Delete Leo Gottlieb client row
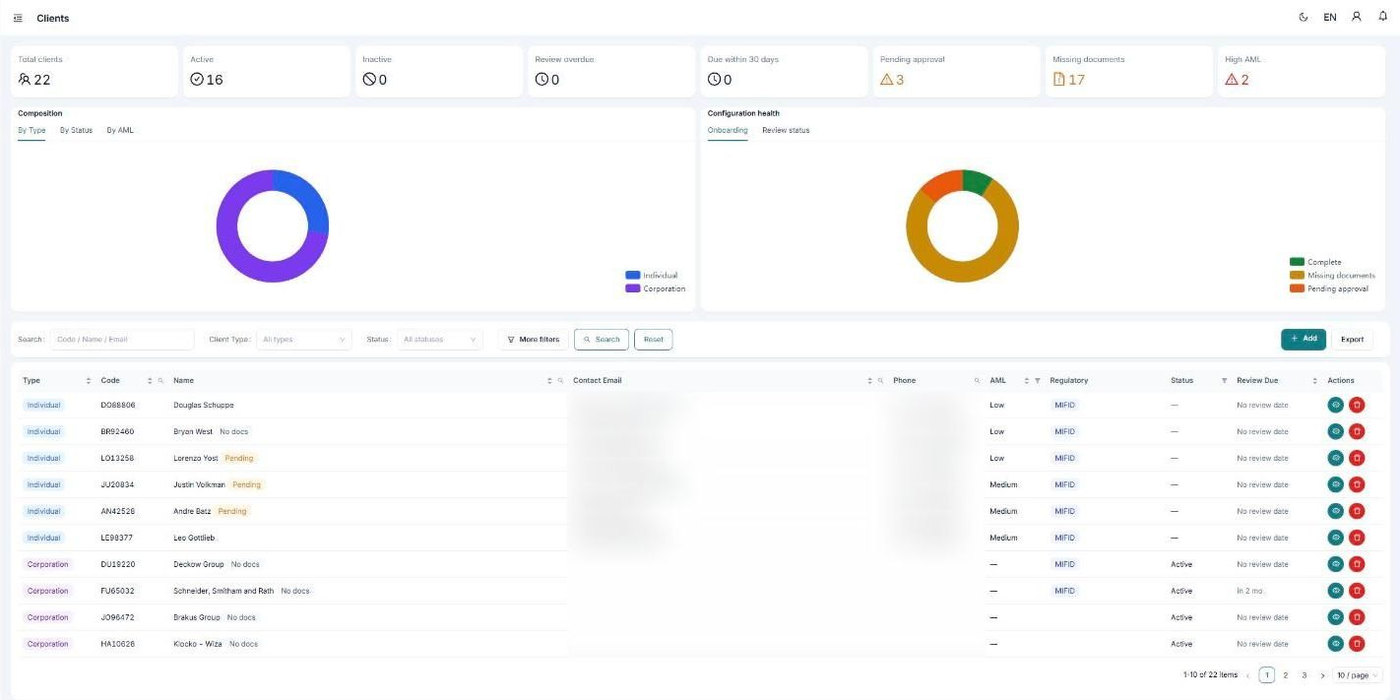 click(x=1356, y=537)
